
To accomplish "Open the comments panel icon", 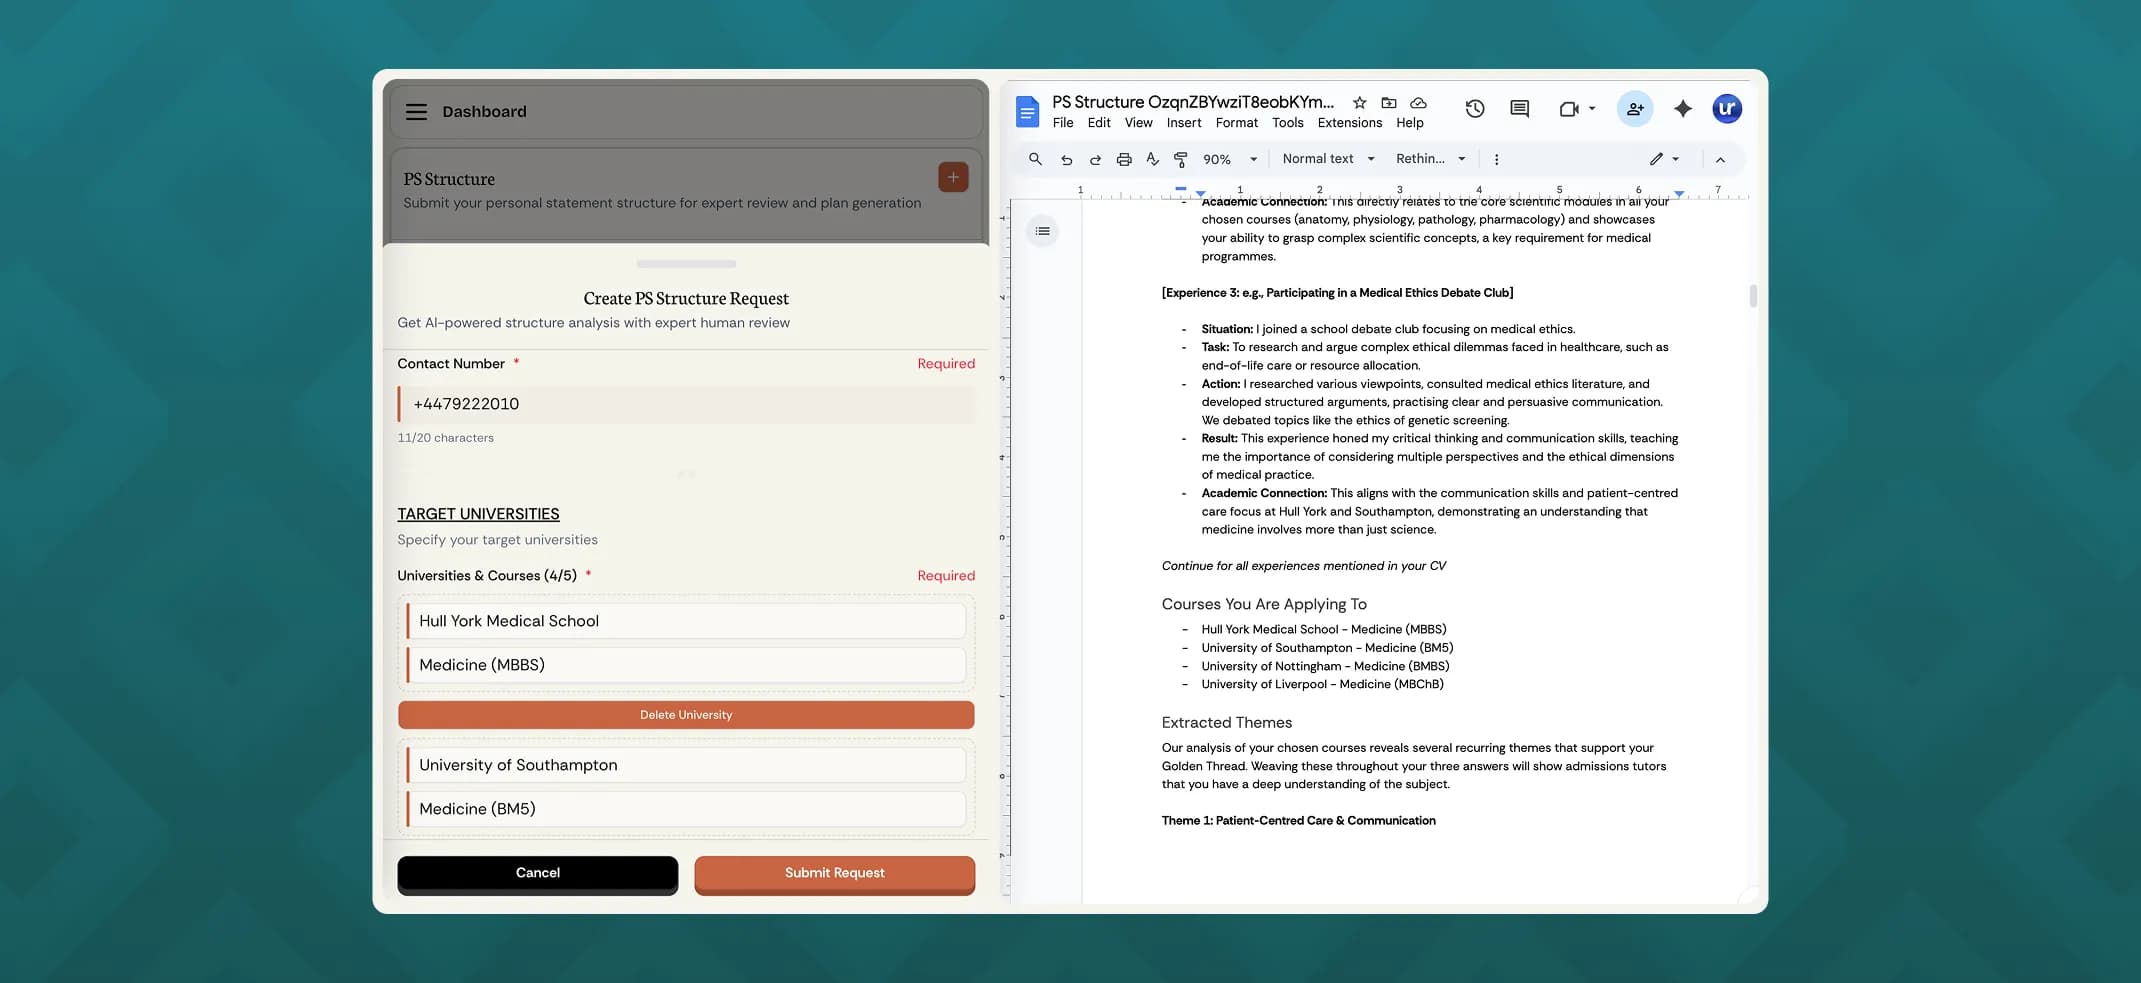I will 1519,109.
